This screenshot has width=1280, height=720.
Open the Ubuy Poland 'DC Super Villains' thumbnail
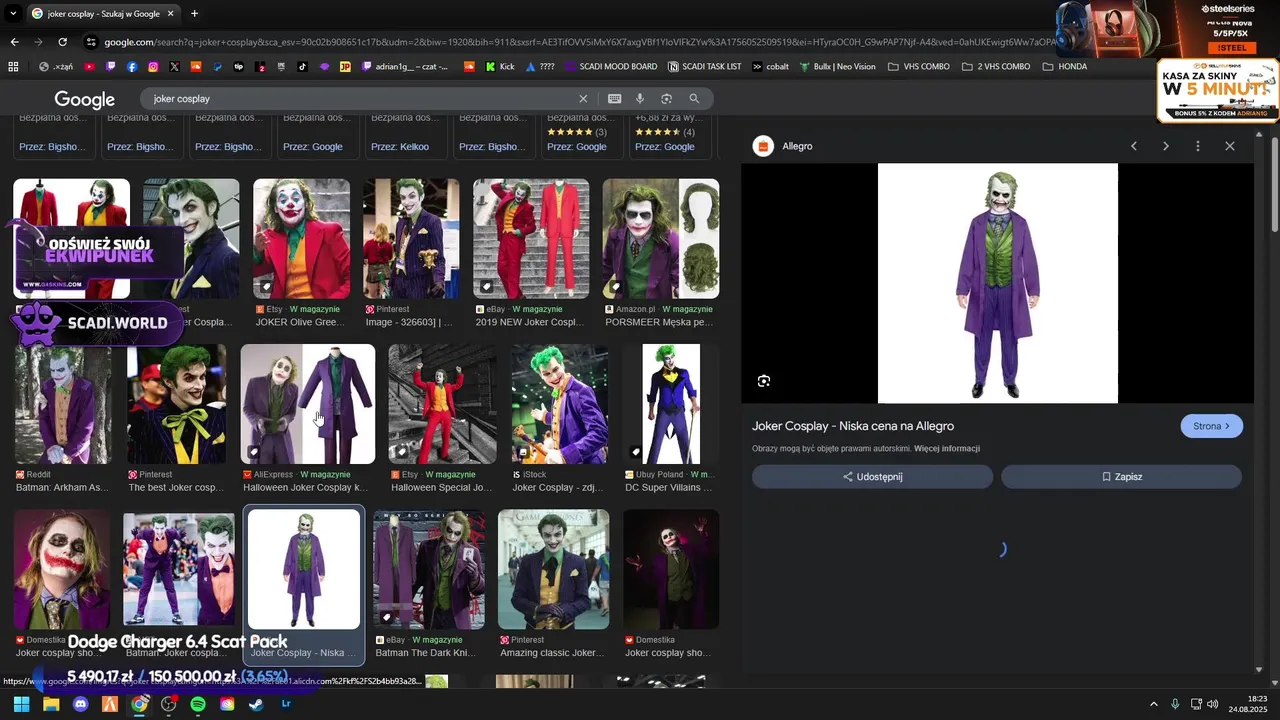(x=671, y=404)
